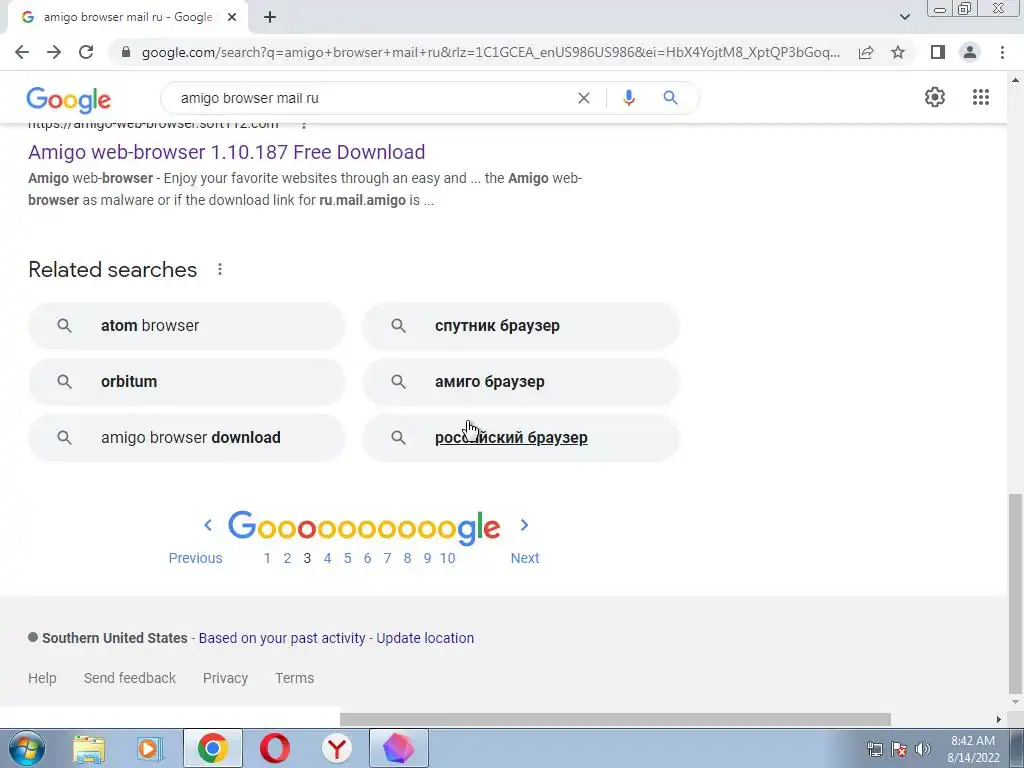Click the horizontal scrollbar thumb
Viewport: 1024px width, 768px height.
(615, 719)
